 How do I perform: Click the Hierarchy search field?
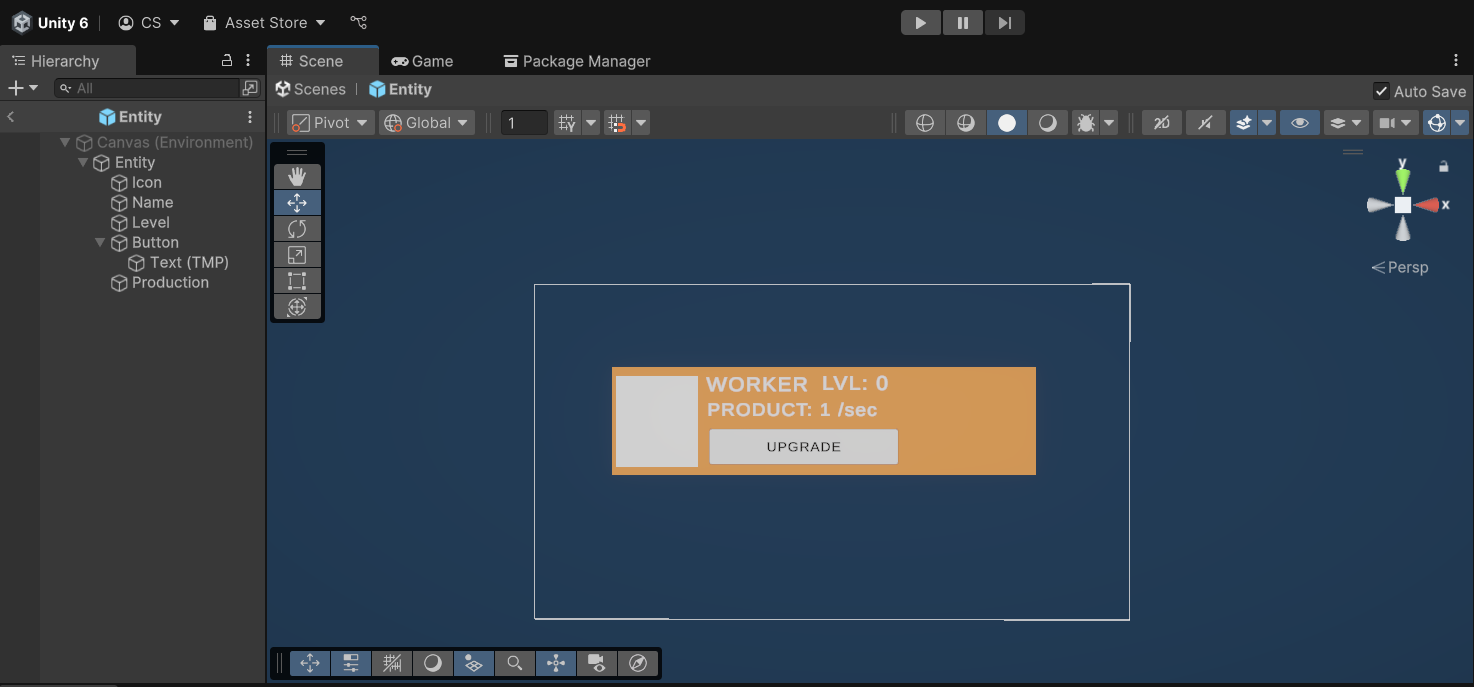tap(155, 89)
